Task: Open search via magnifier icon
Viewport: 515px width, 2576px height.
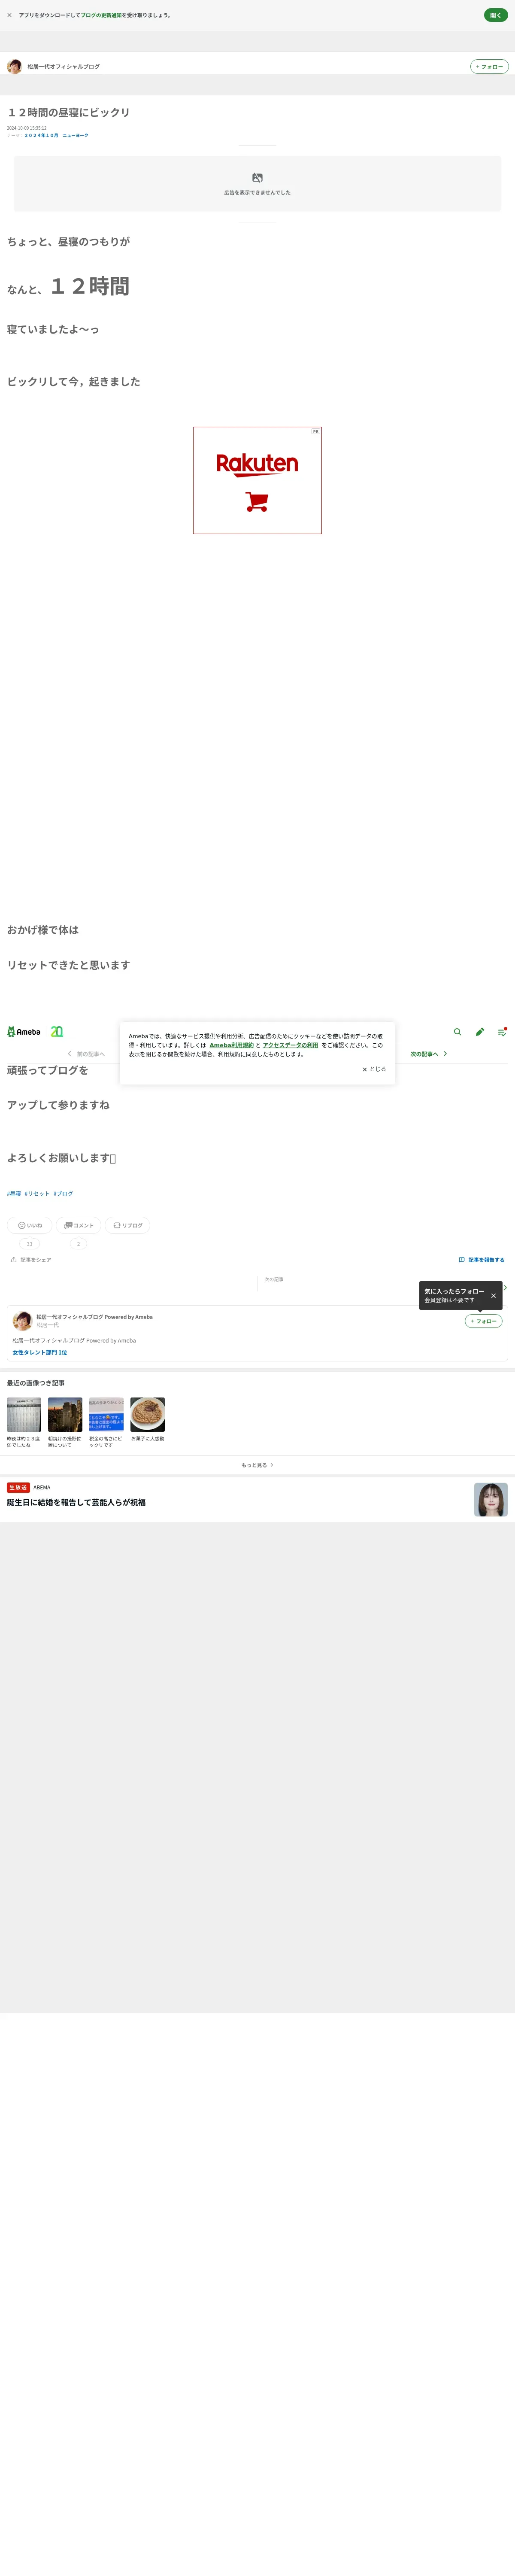Action: (x=458, y=1032)
